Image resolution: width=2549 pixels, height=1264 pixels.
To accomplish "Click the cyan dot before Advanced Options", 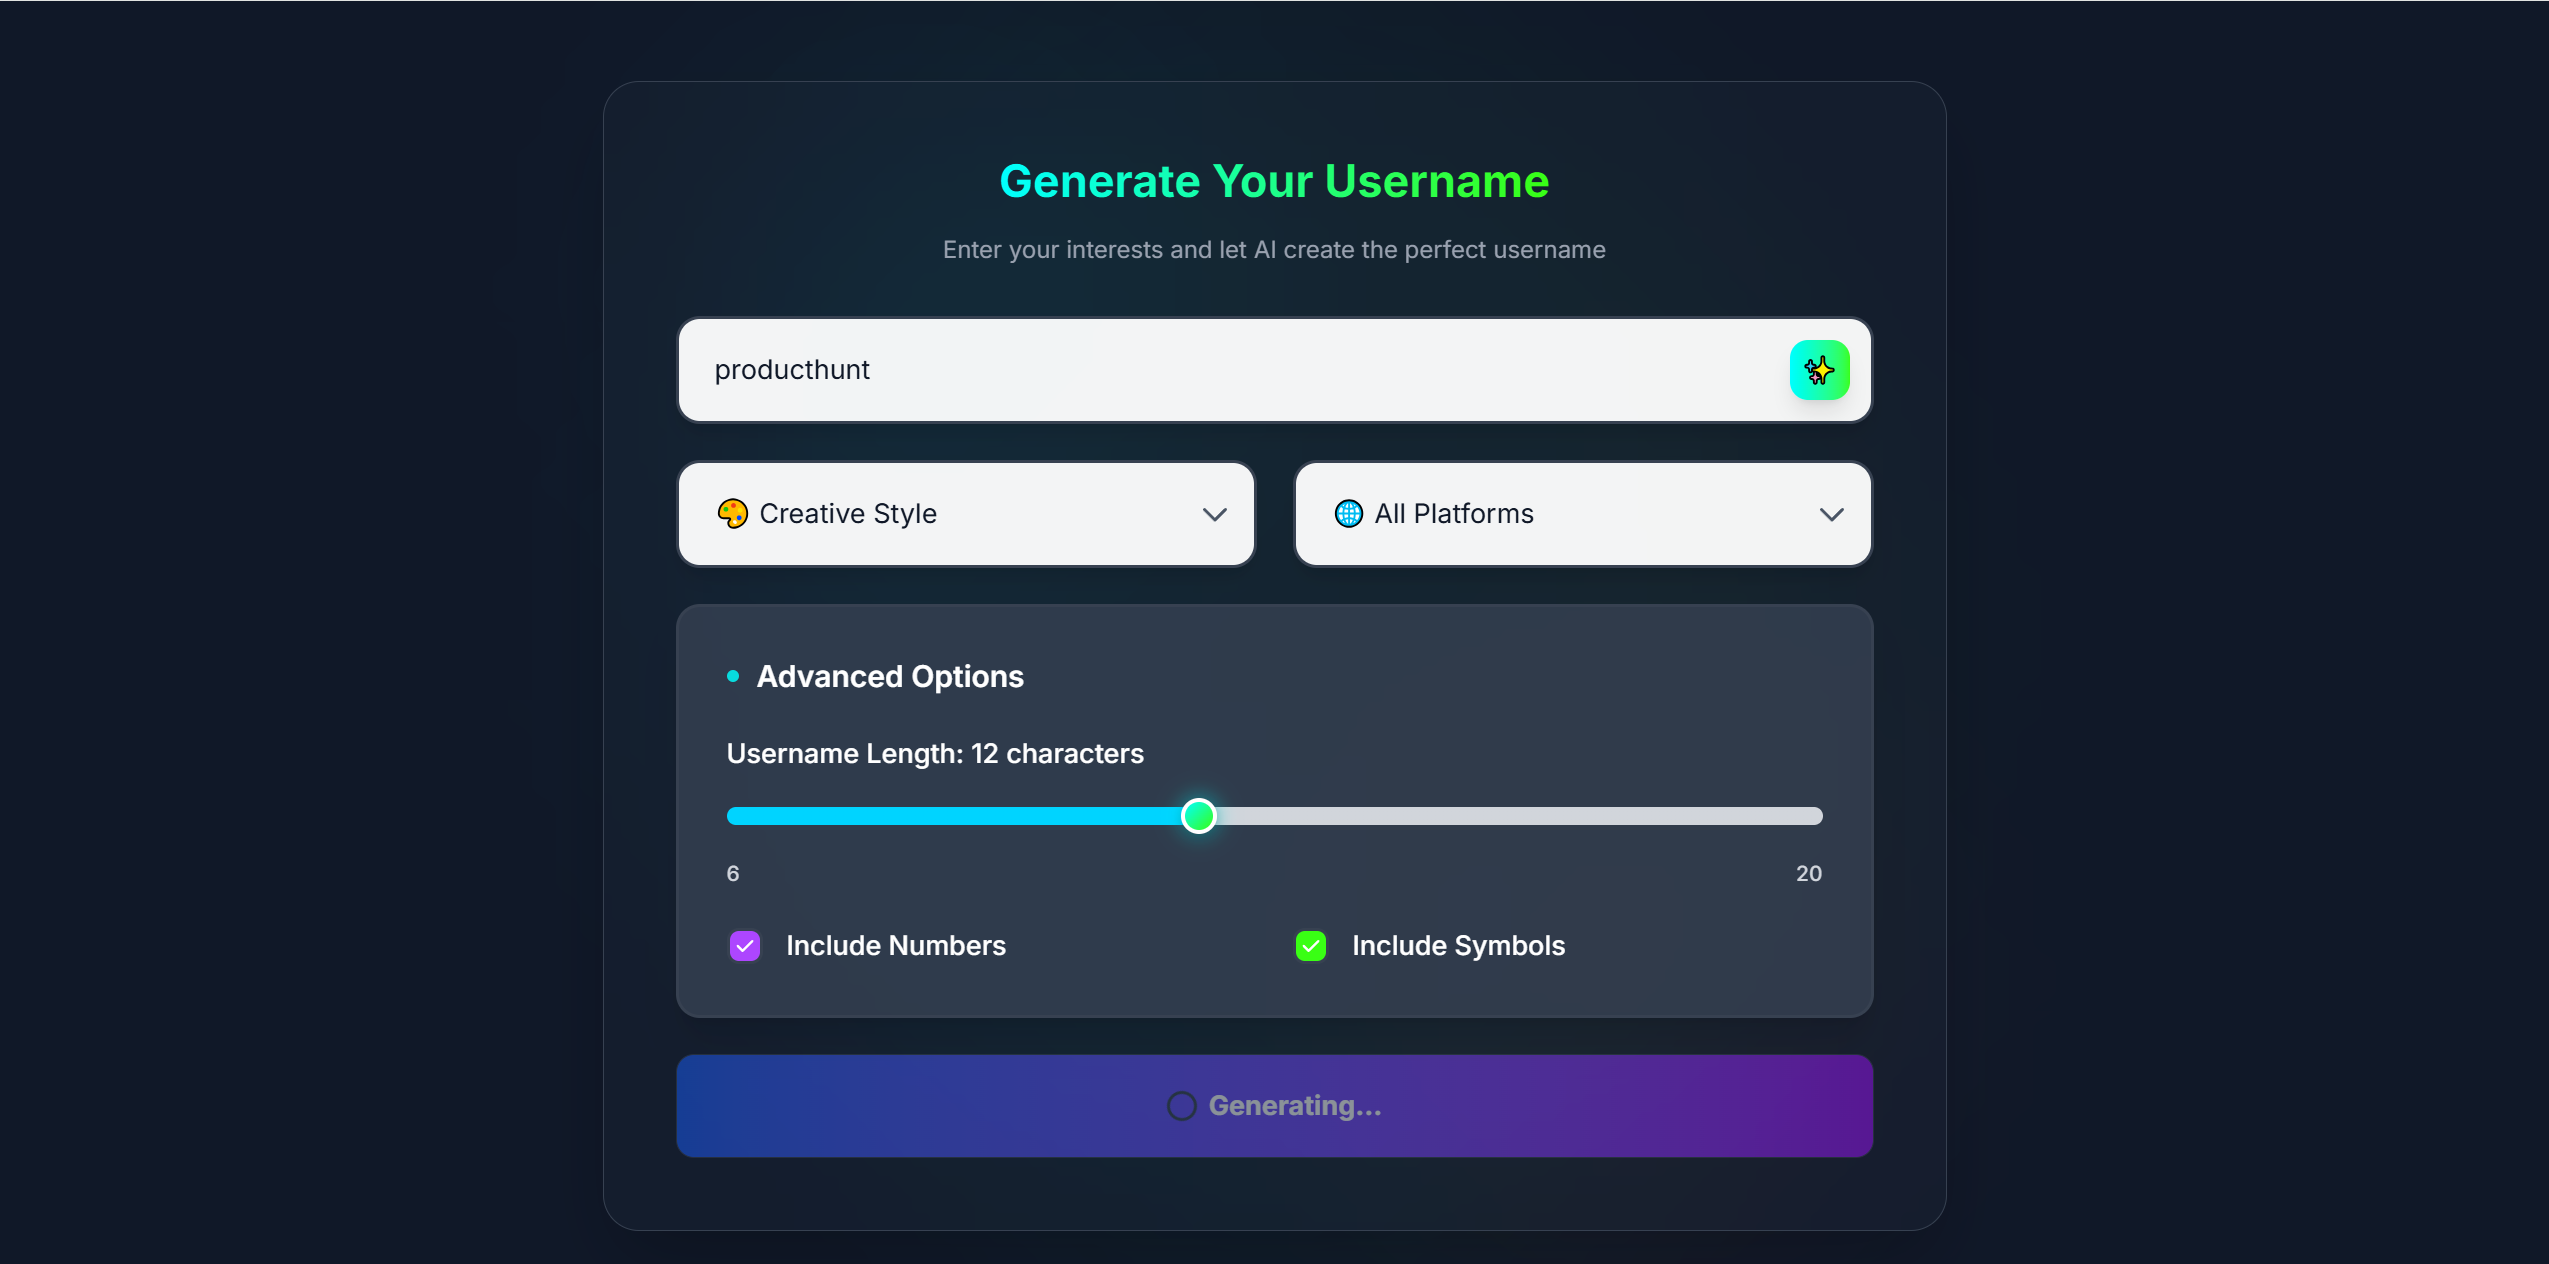I will (733, 677).
